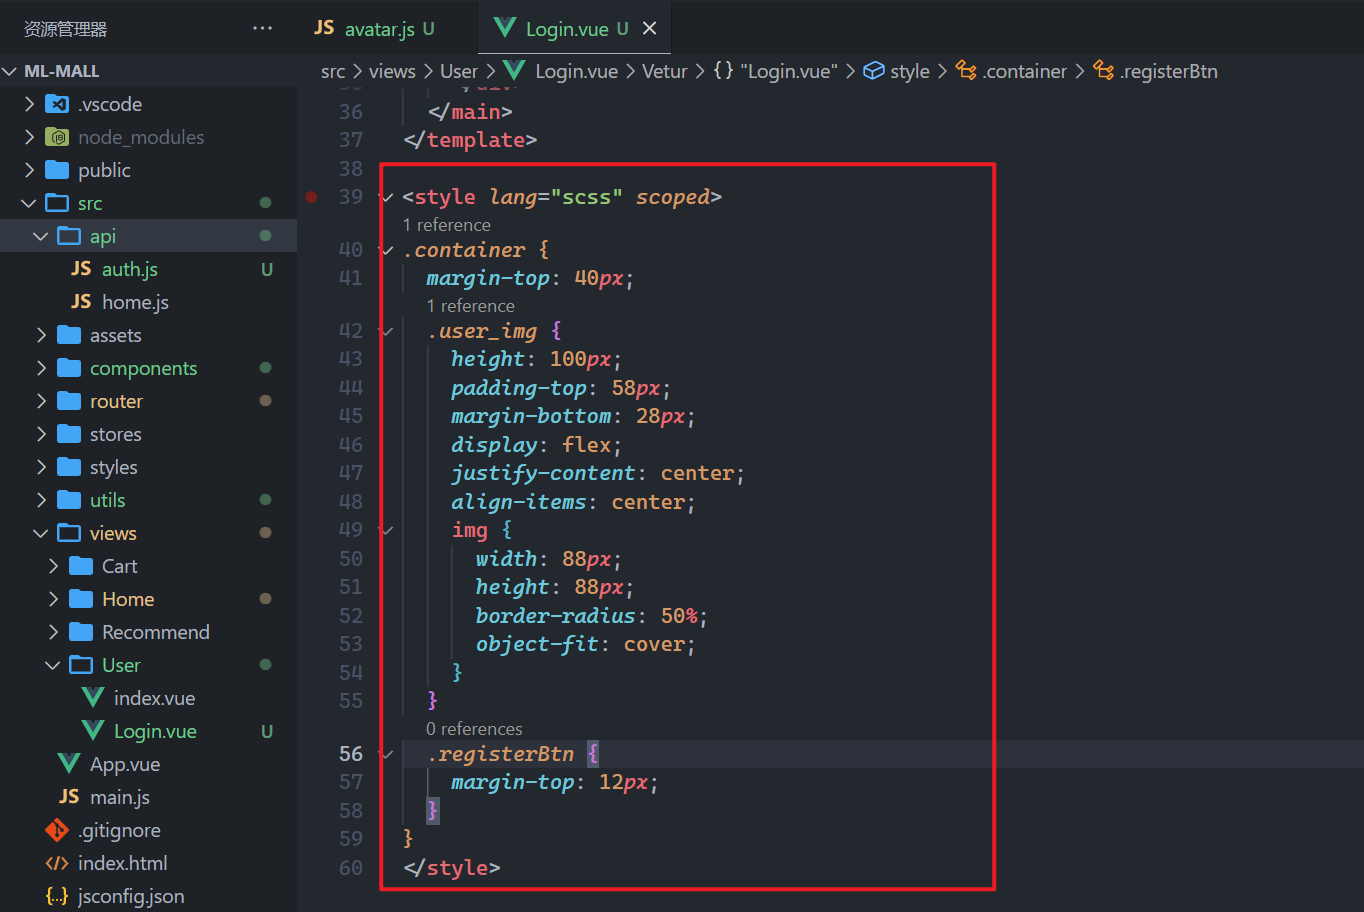Open the User breadcrumb segment
Viewport: 1364px width, 912px height.
point(459,71)
